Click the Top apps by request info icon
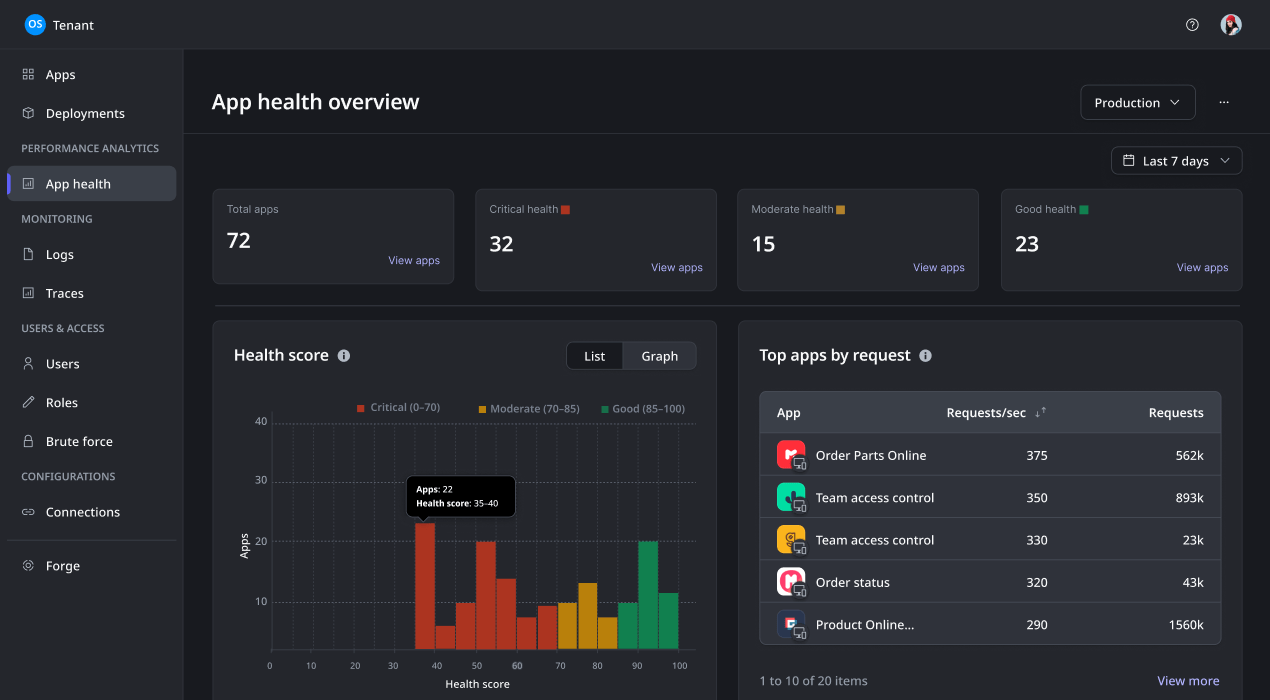 925,356
